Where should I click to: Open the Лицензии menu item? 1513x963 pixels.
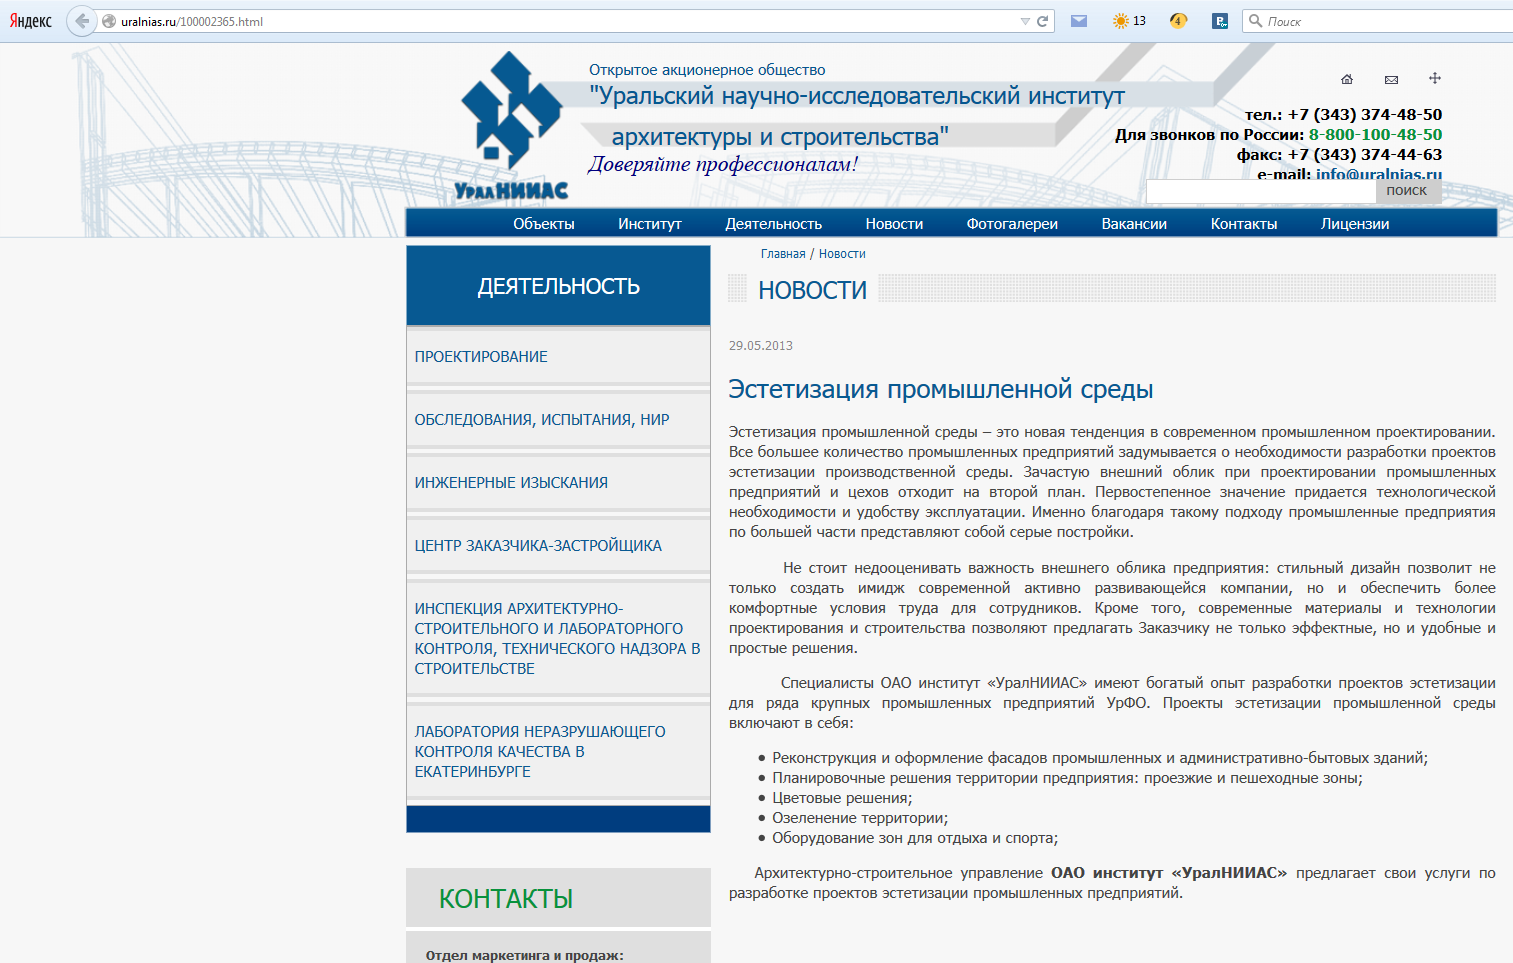pyautogui.click(x=1355, y=224)
